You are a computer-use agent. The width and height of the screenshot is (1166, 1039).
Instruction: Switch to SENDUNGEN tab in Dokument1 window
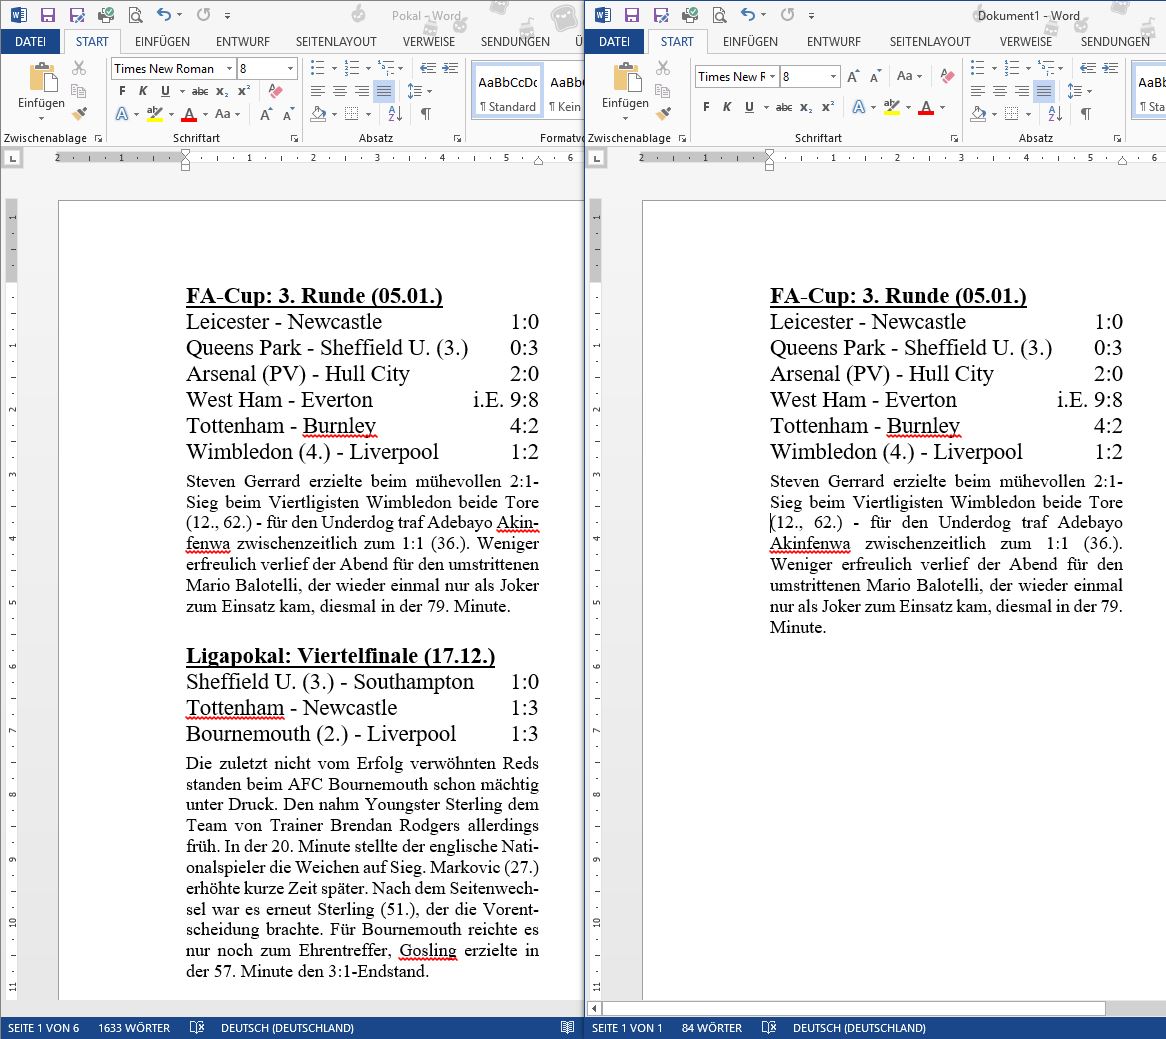(x=1115, y=42)
